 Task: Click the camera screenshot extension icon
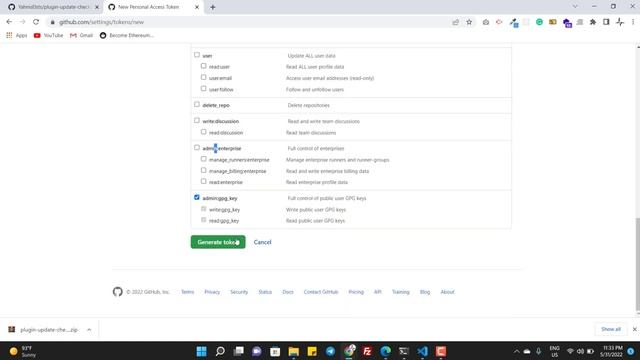486,22
